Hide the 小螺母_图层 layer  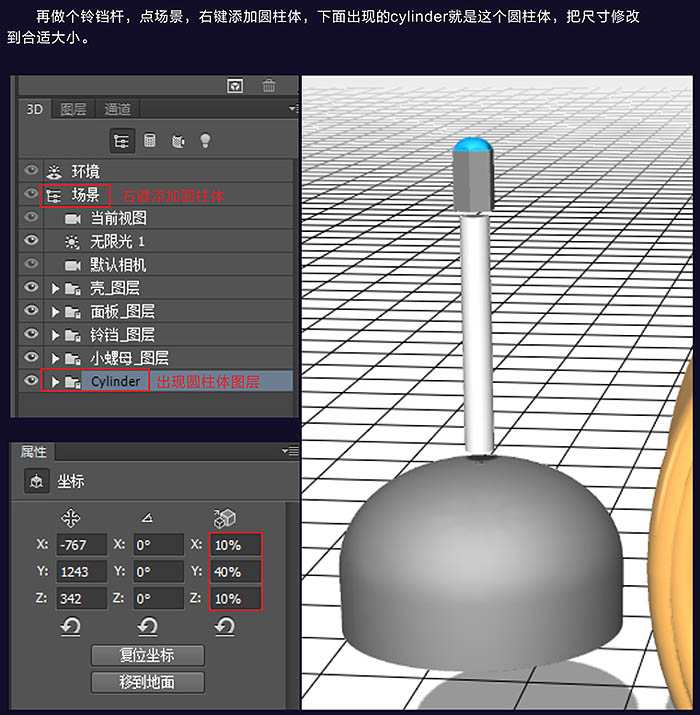31,357
